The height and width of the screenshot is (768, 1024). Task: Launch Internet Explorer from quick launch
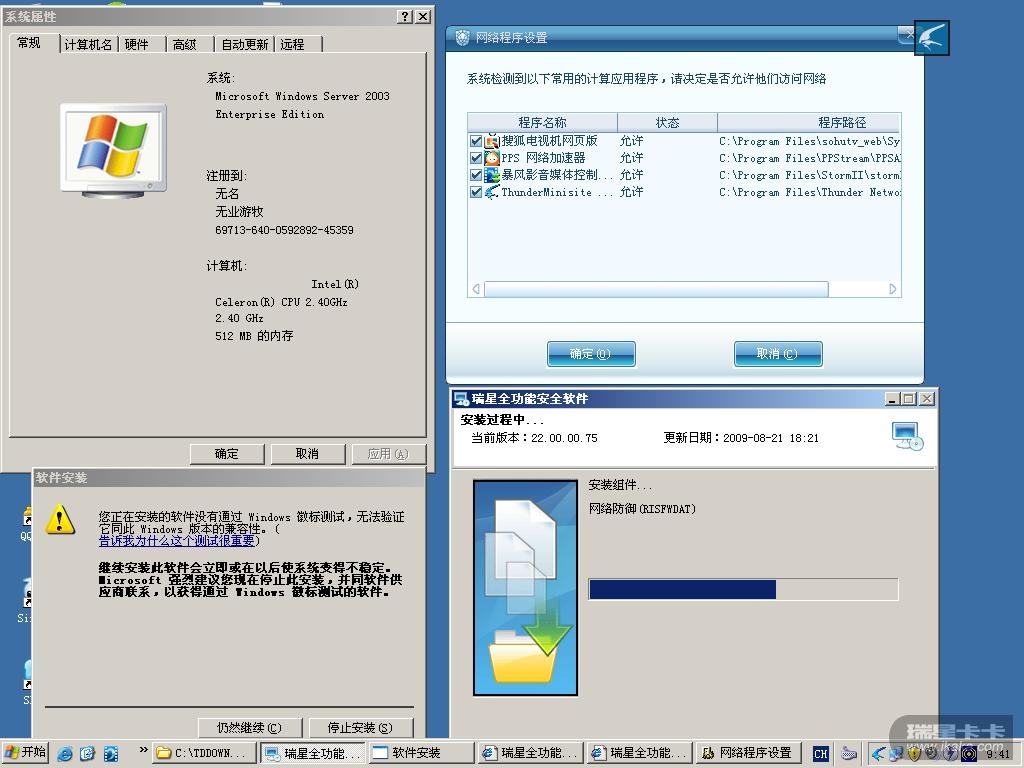(65, 753)
